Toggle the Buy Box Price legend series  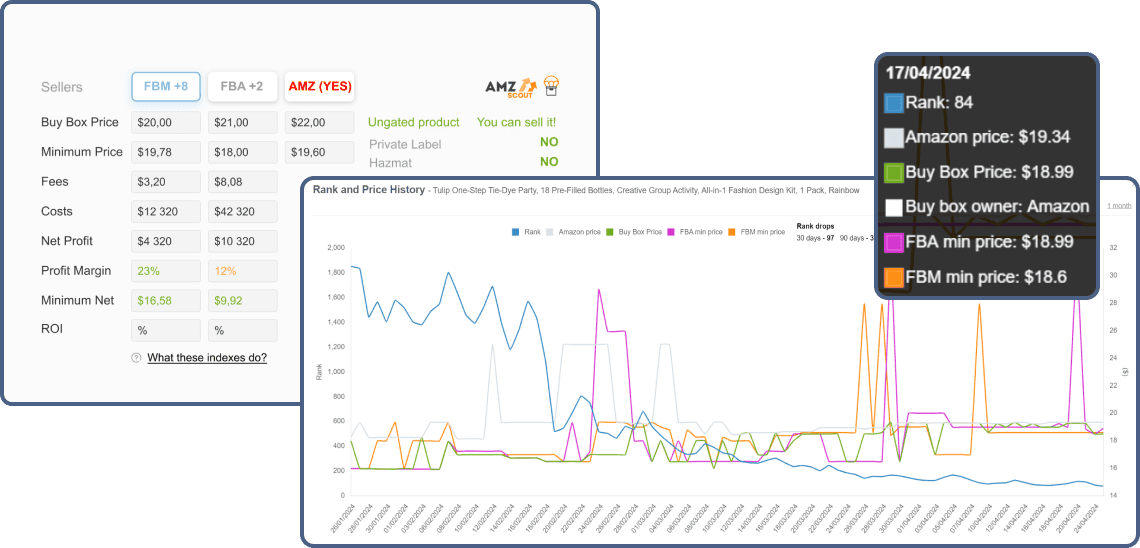point(635,232)
